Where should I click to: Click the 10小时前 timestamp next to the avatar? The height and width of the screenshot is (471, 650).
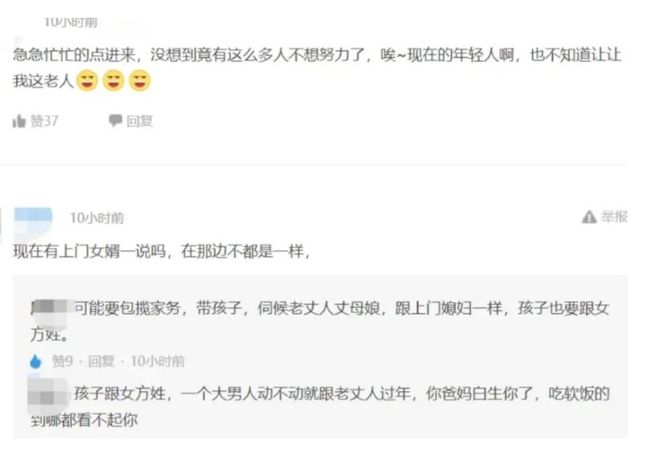click(x=97, y=218)
